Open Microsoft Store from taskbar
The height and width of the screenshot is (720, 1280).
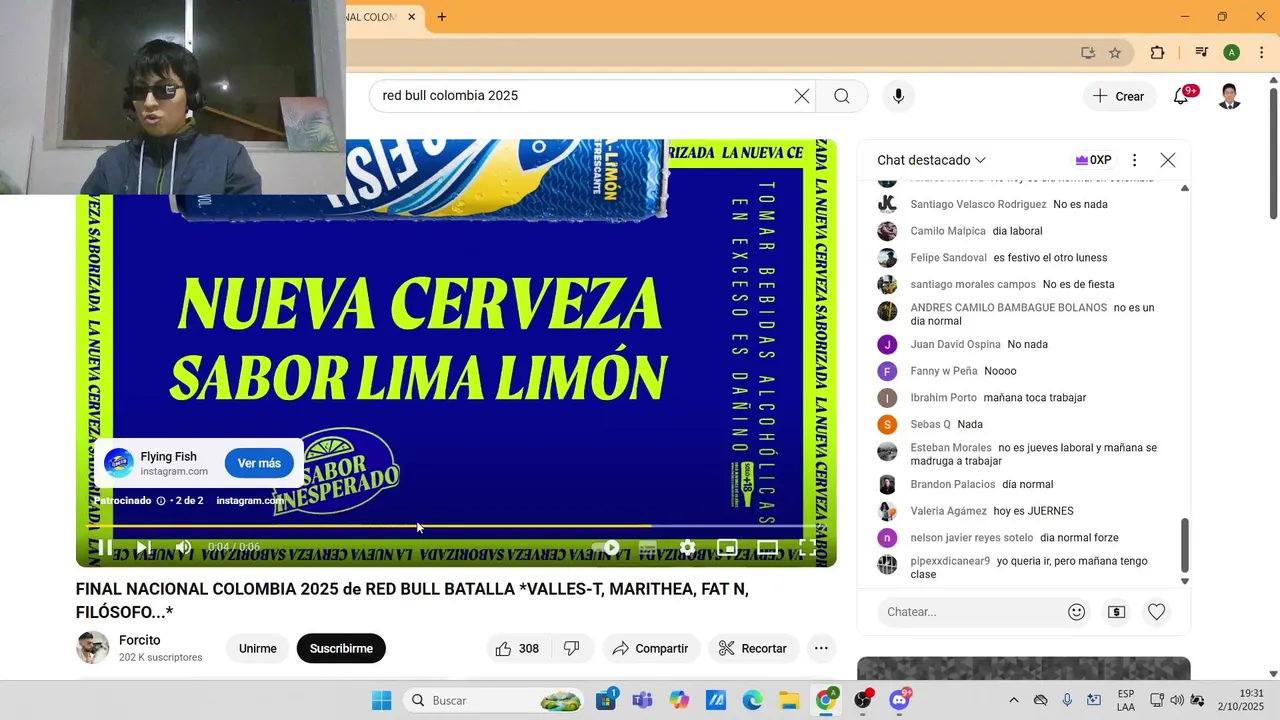tap(606, 700)
